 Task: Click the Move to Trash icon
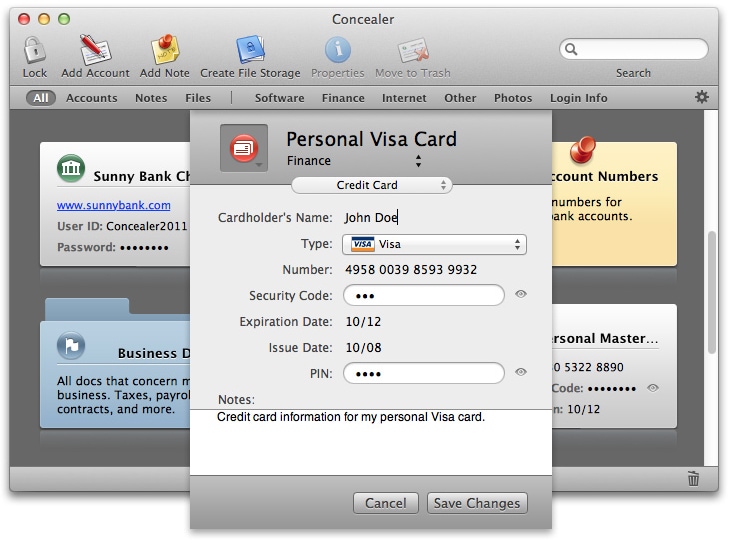[413, 50]
